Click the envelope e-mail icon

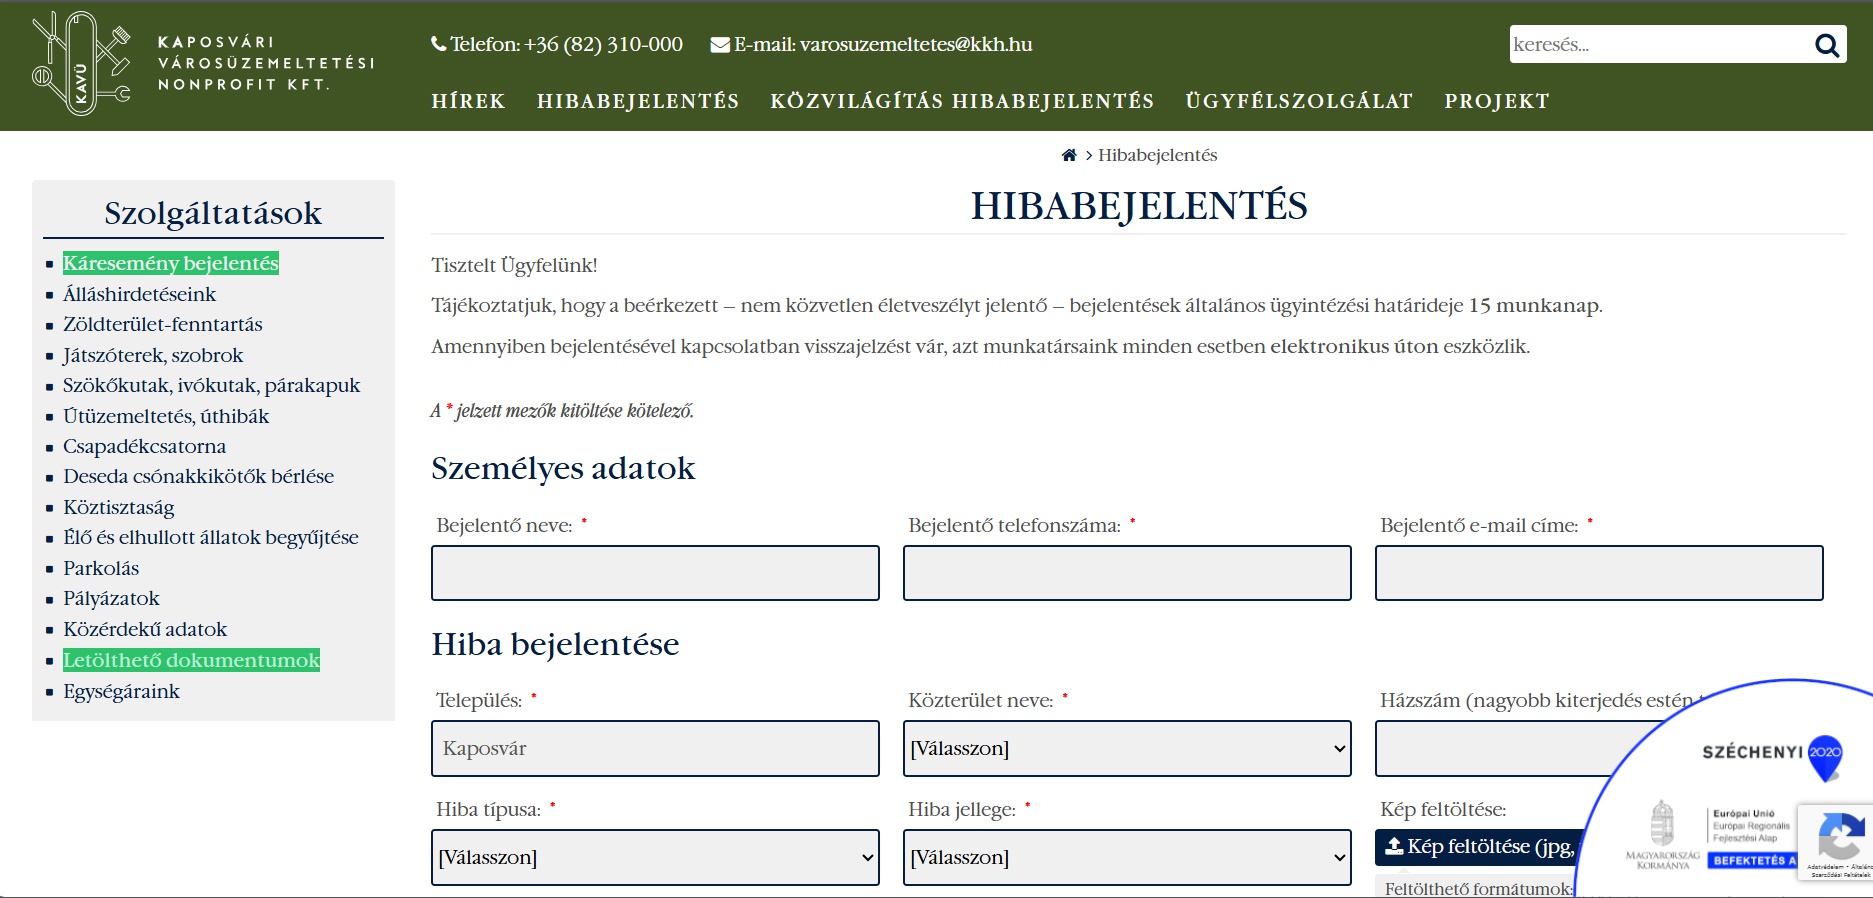[719, 45]
